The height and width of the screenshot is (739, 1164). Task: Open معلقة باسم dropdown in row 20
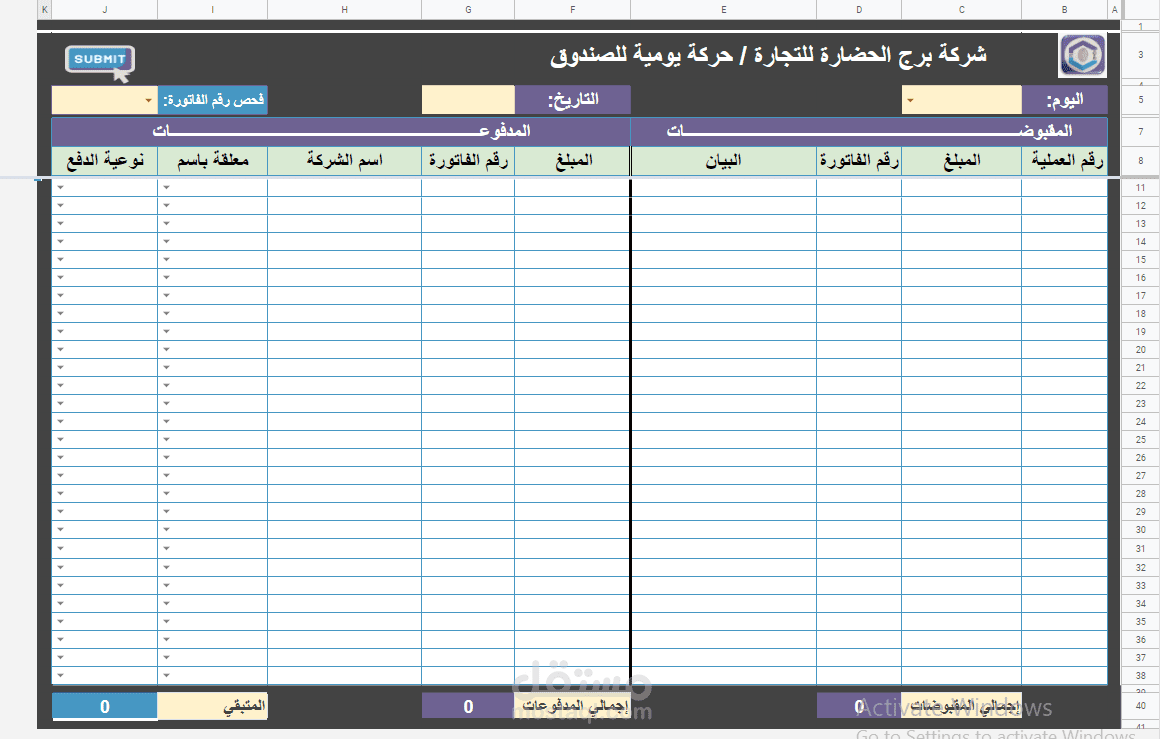point(166,349)
